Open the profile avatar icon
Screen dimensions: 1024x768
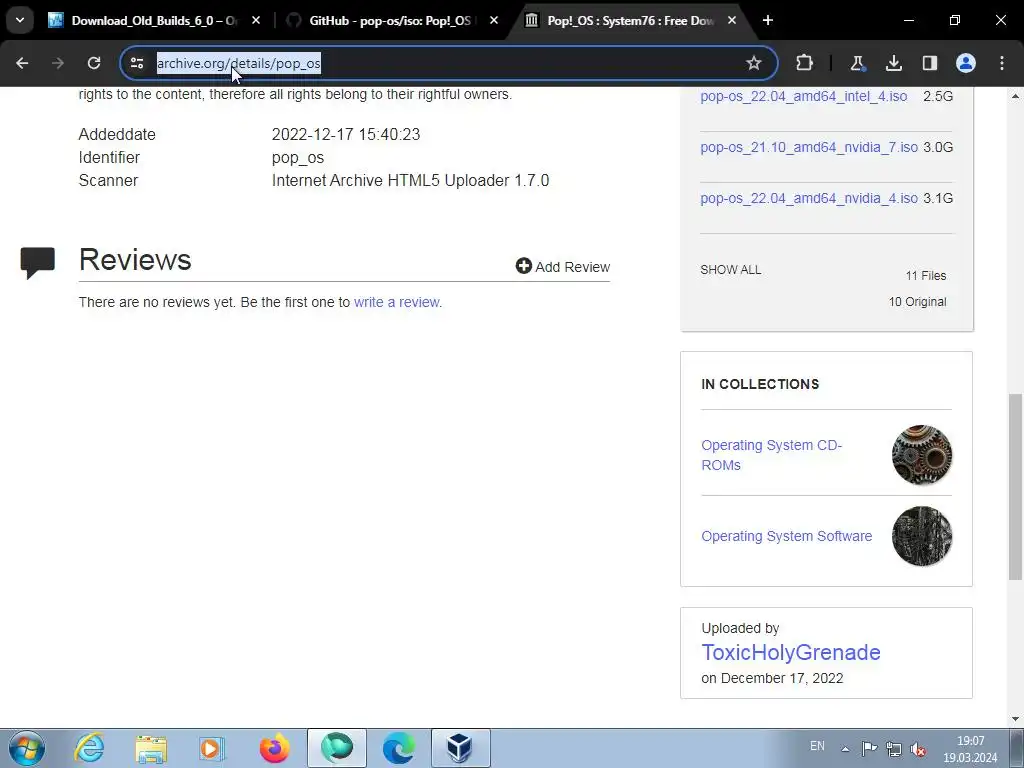tap(966, 63)
